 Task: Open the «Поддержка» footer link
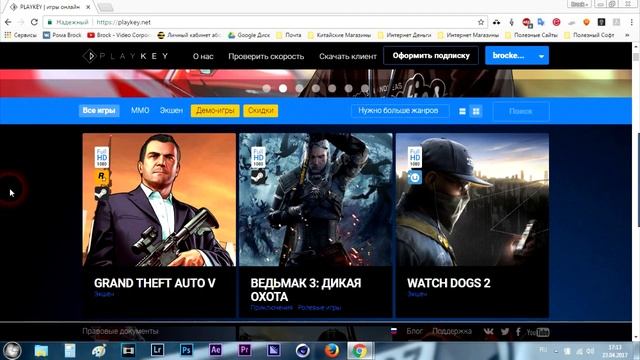[452, 331]
